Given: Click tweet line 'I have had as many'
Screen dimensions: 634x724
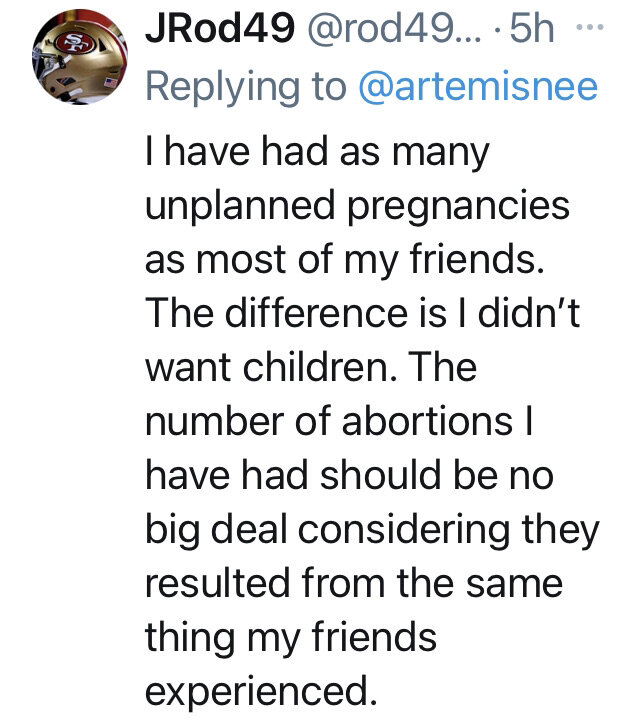Looking at the screenshot, I should tap(317, 153).
